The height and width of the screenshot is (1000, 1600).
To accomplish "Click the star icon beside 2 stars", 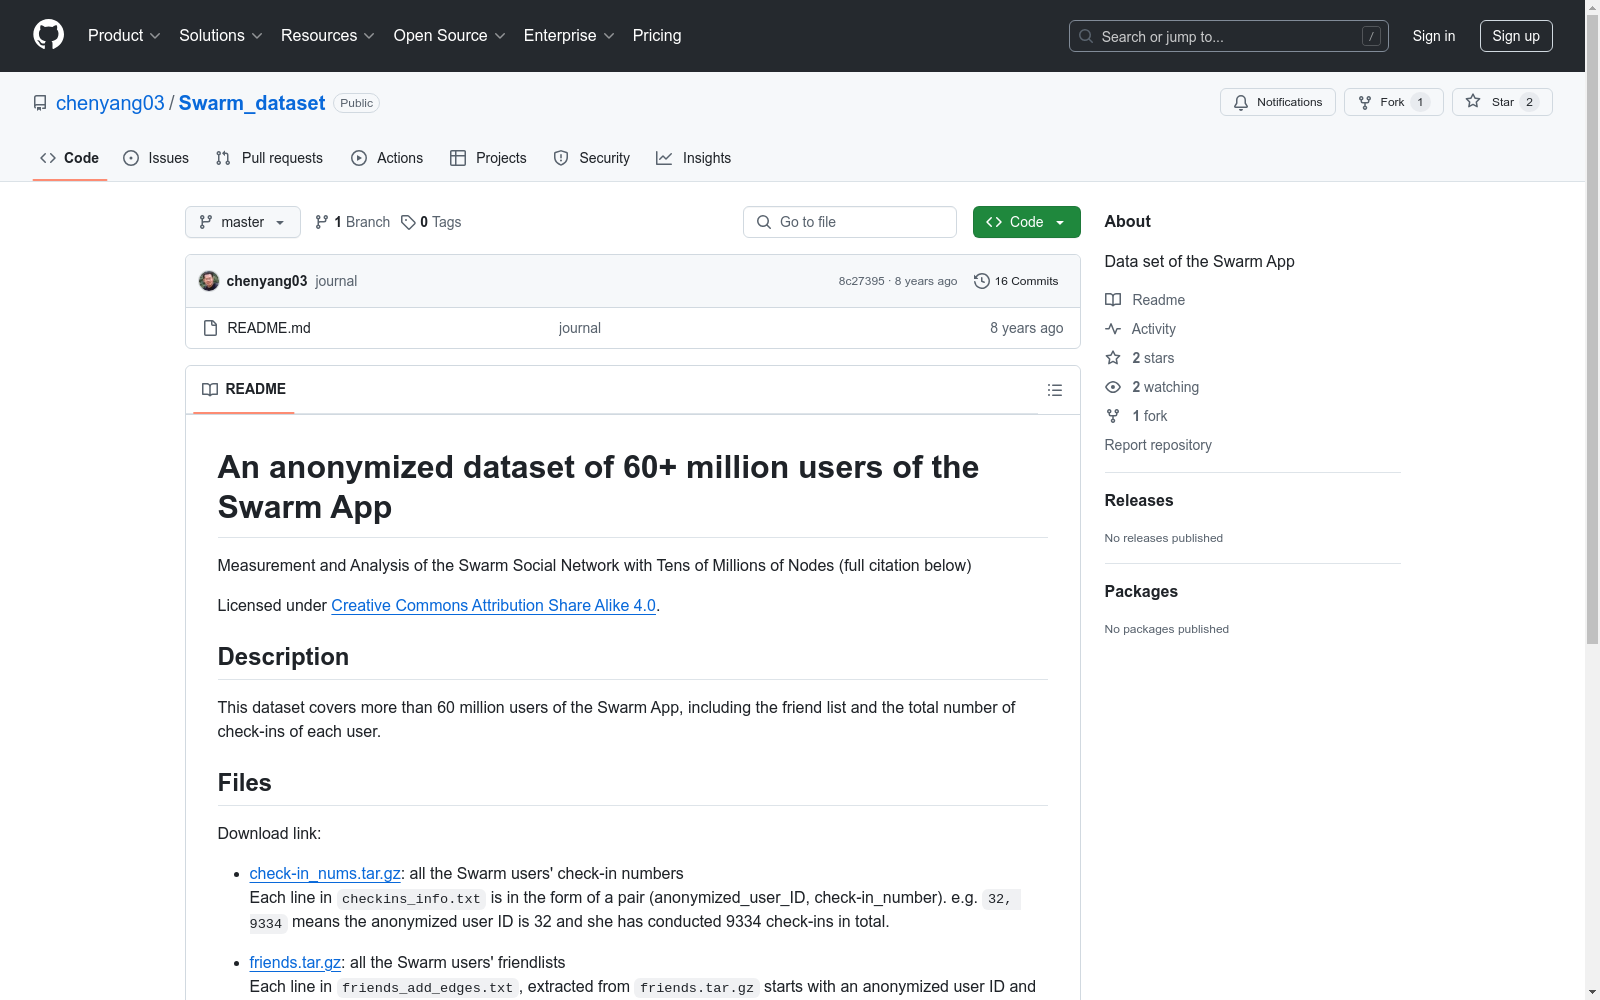I will click(1113, 358).
